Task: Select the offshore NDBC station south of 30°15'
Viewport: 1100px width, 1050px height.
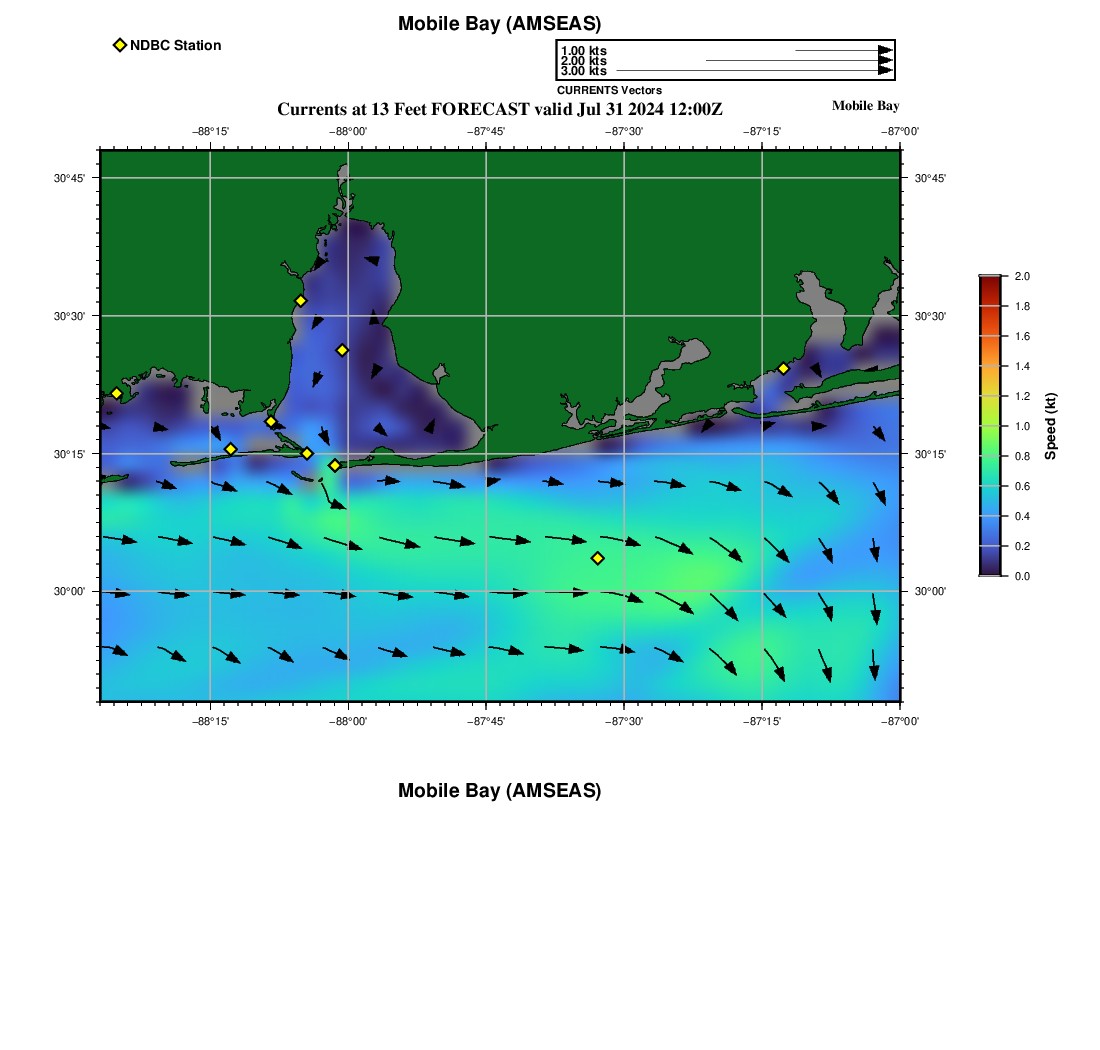Action: tap(597, 558)
